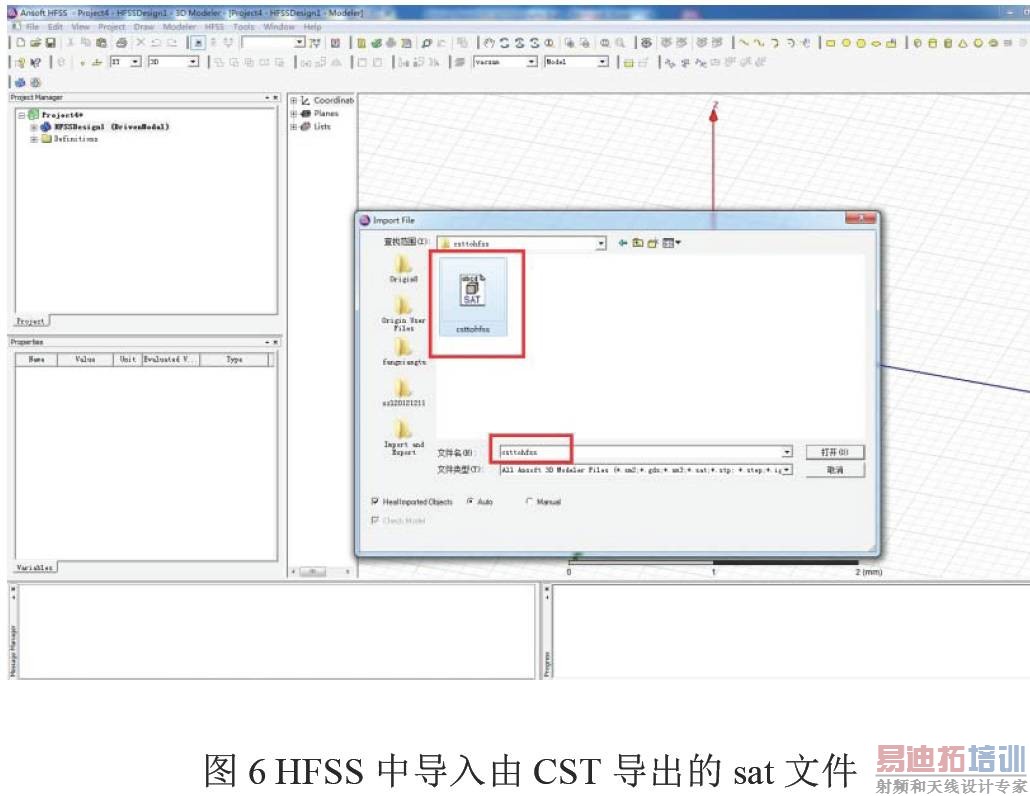1030x796 pixels.
Task: Click the s120121211 folder shortcut in dialog sidebar
Action: 403,393
